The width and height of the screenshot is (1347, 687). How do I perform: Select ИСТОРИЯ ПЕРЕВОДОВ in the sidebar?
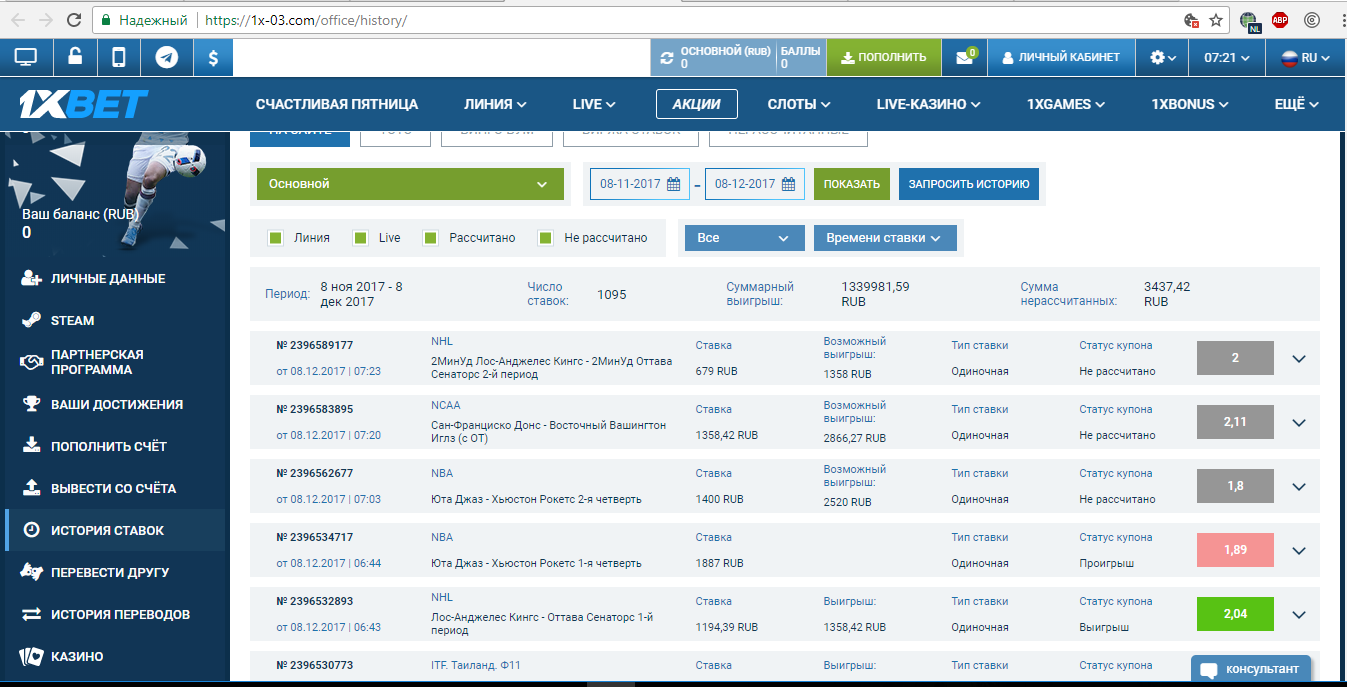point(120,614)
